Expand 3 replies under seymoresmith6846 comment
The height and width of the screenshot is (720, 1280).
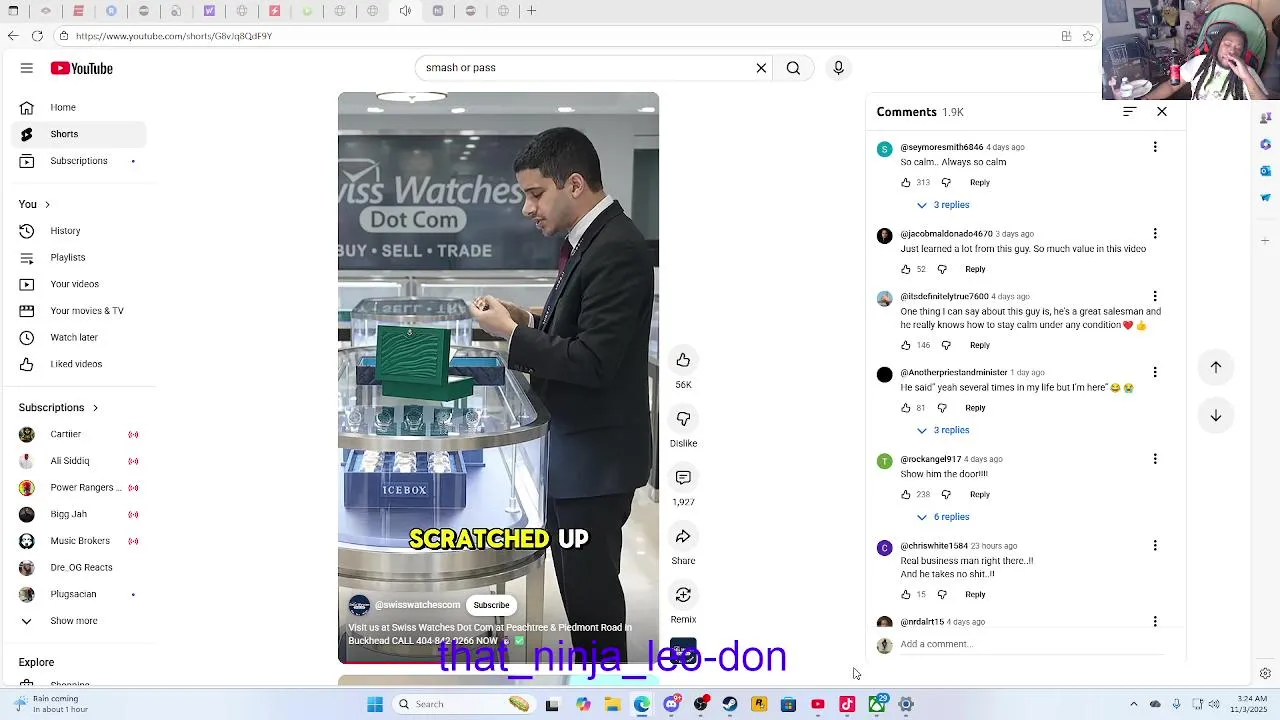click(943, 205)
